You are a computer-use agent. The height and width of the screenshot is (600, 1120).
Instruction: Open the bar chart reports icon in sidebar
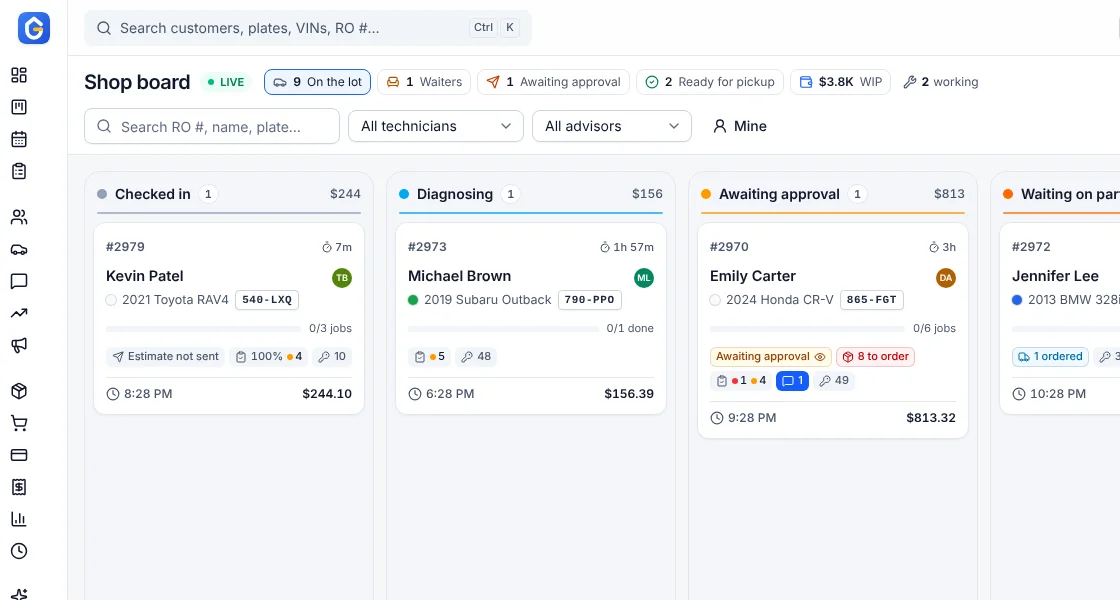(x=19, y=519)
